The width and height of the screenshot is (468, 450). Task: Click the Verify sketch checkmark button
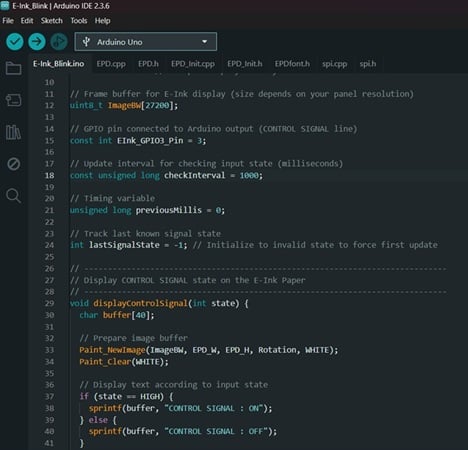(x=15, y=42)
